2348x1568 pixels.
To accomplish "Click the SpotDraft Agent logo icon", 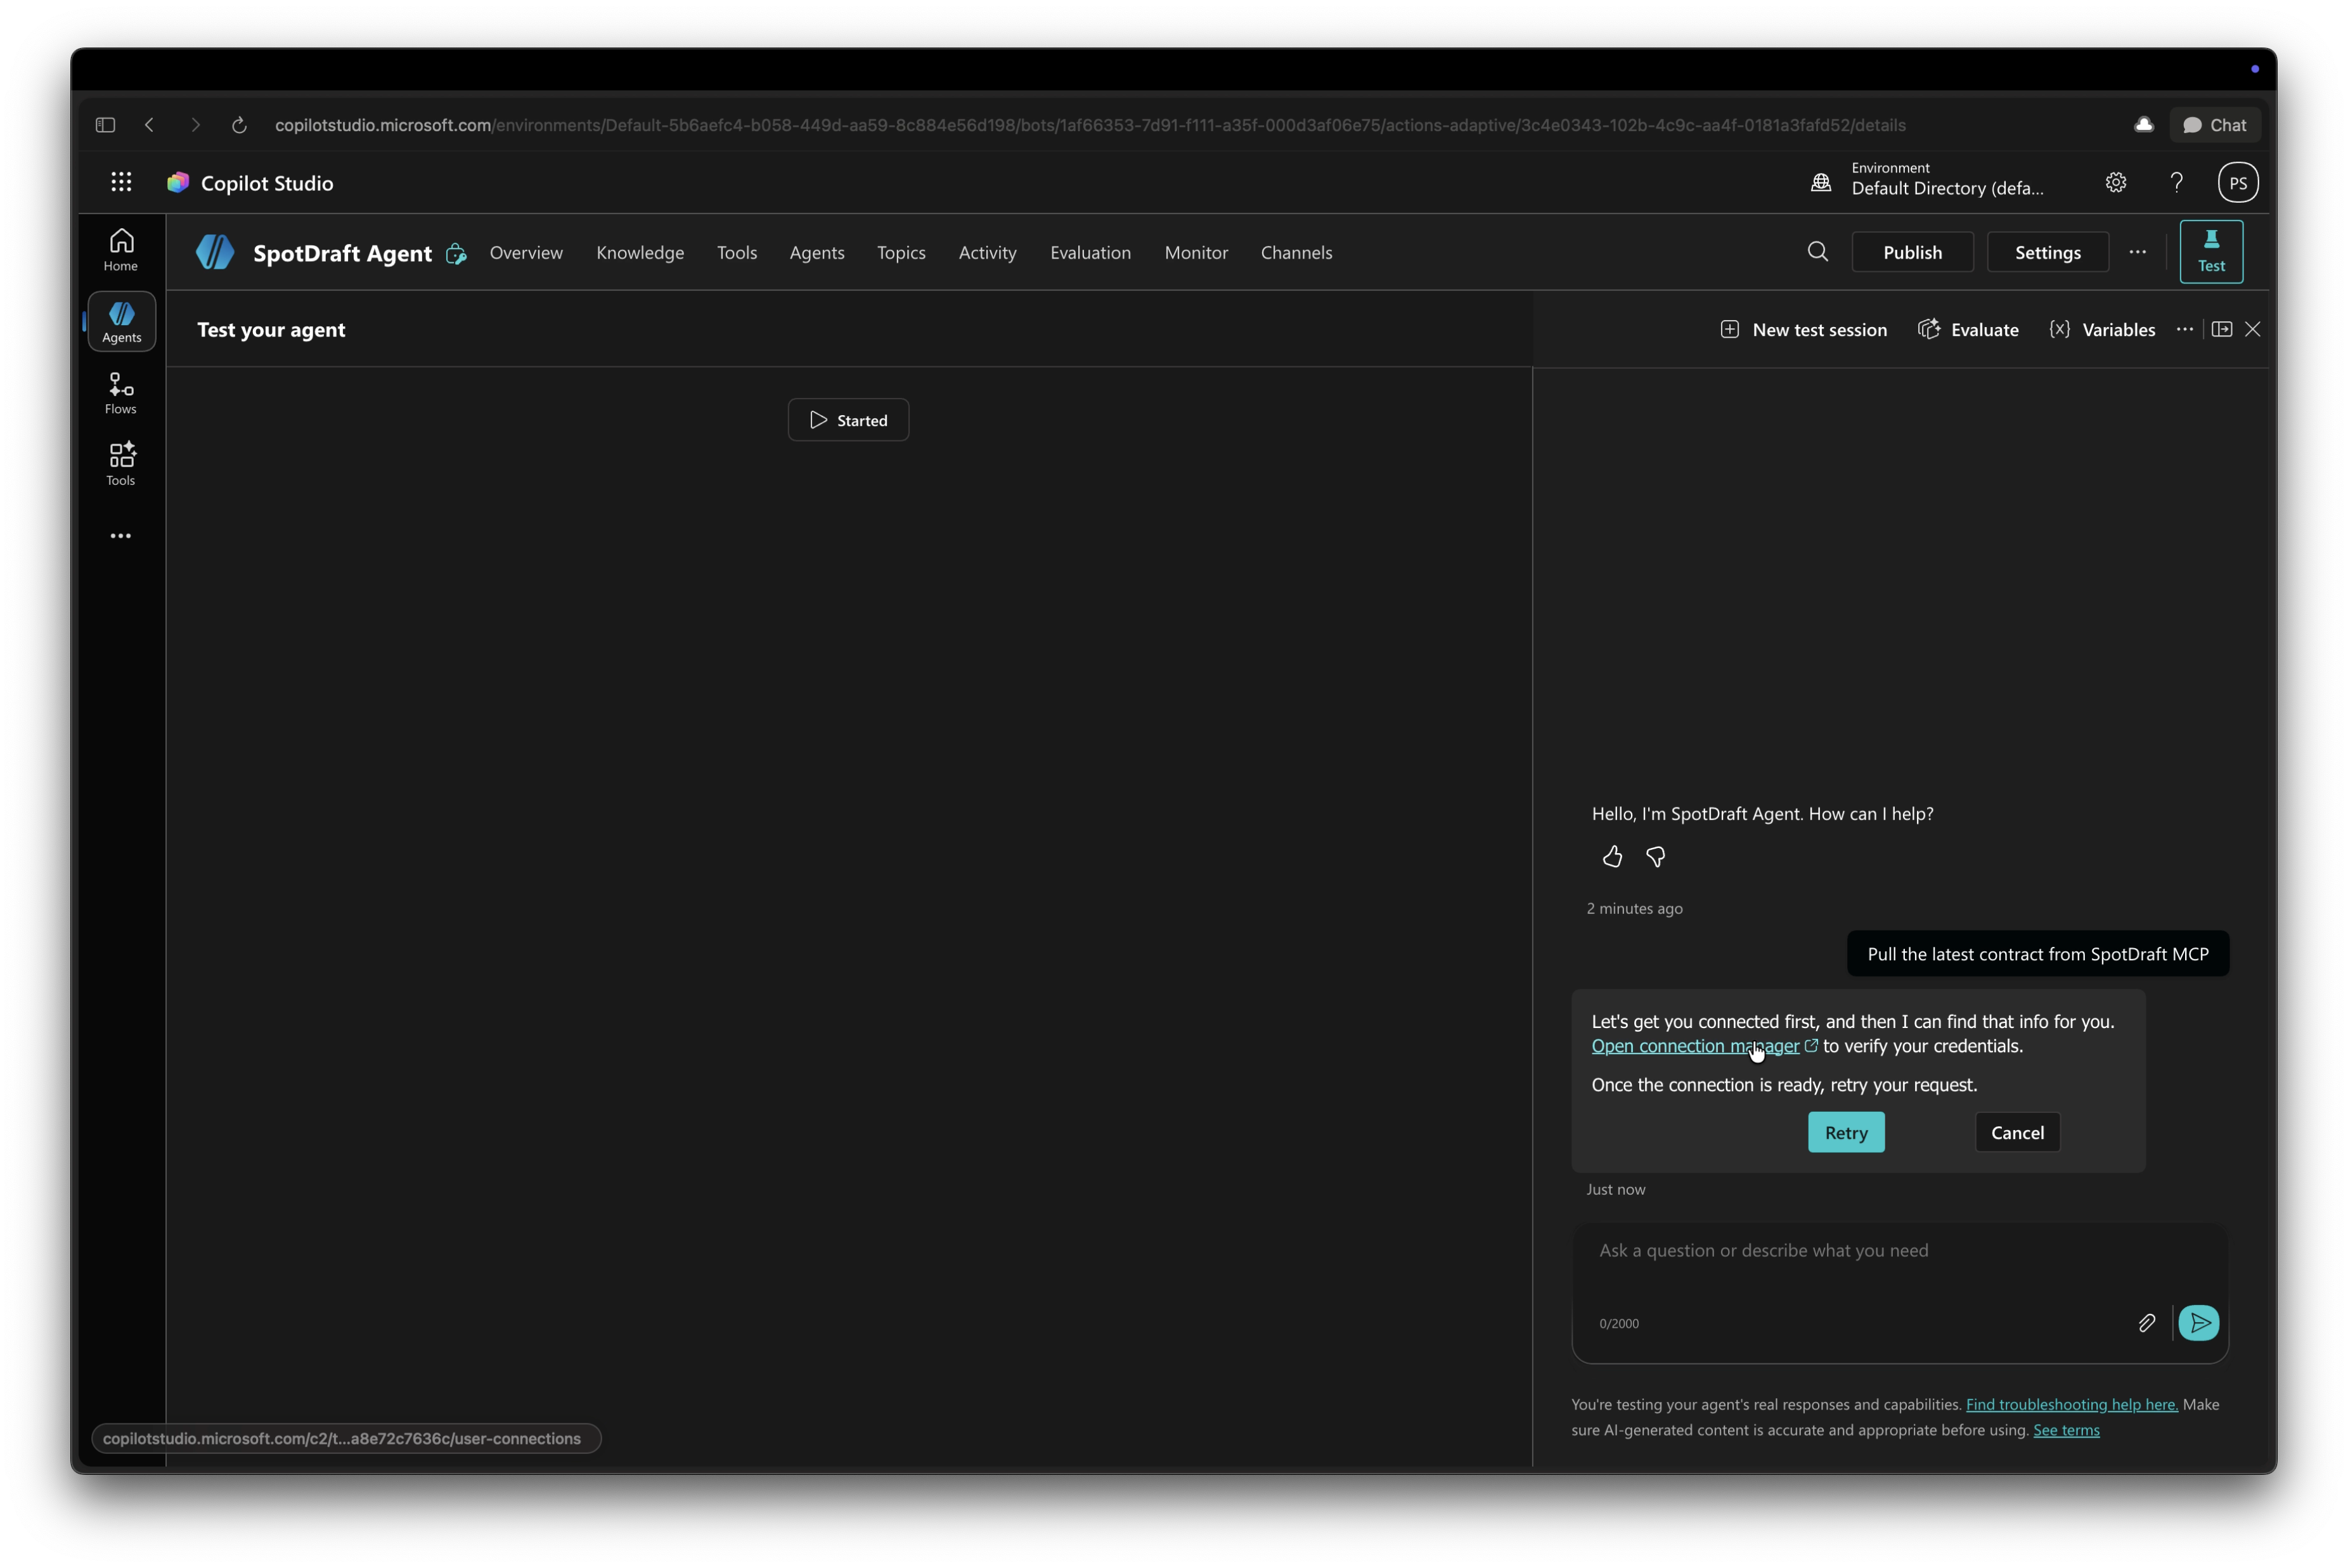I will (215, 252).
